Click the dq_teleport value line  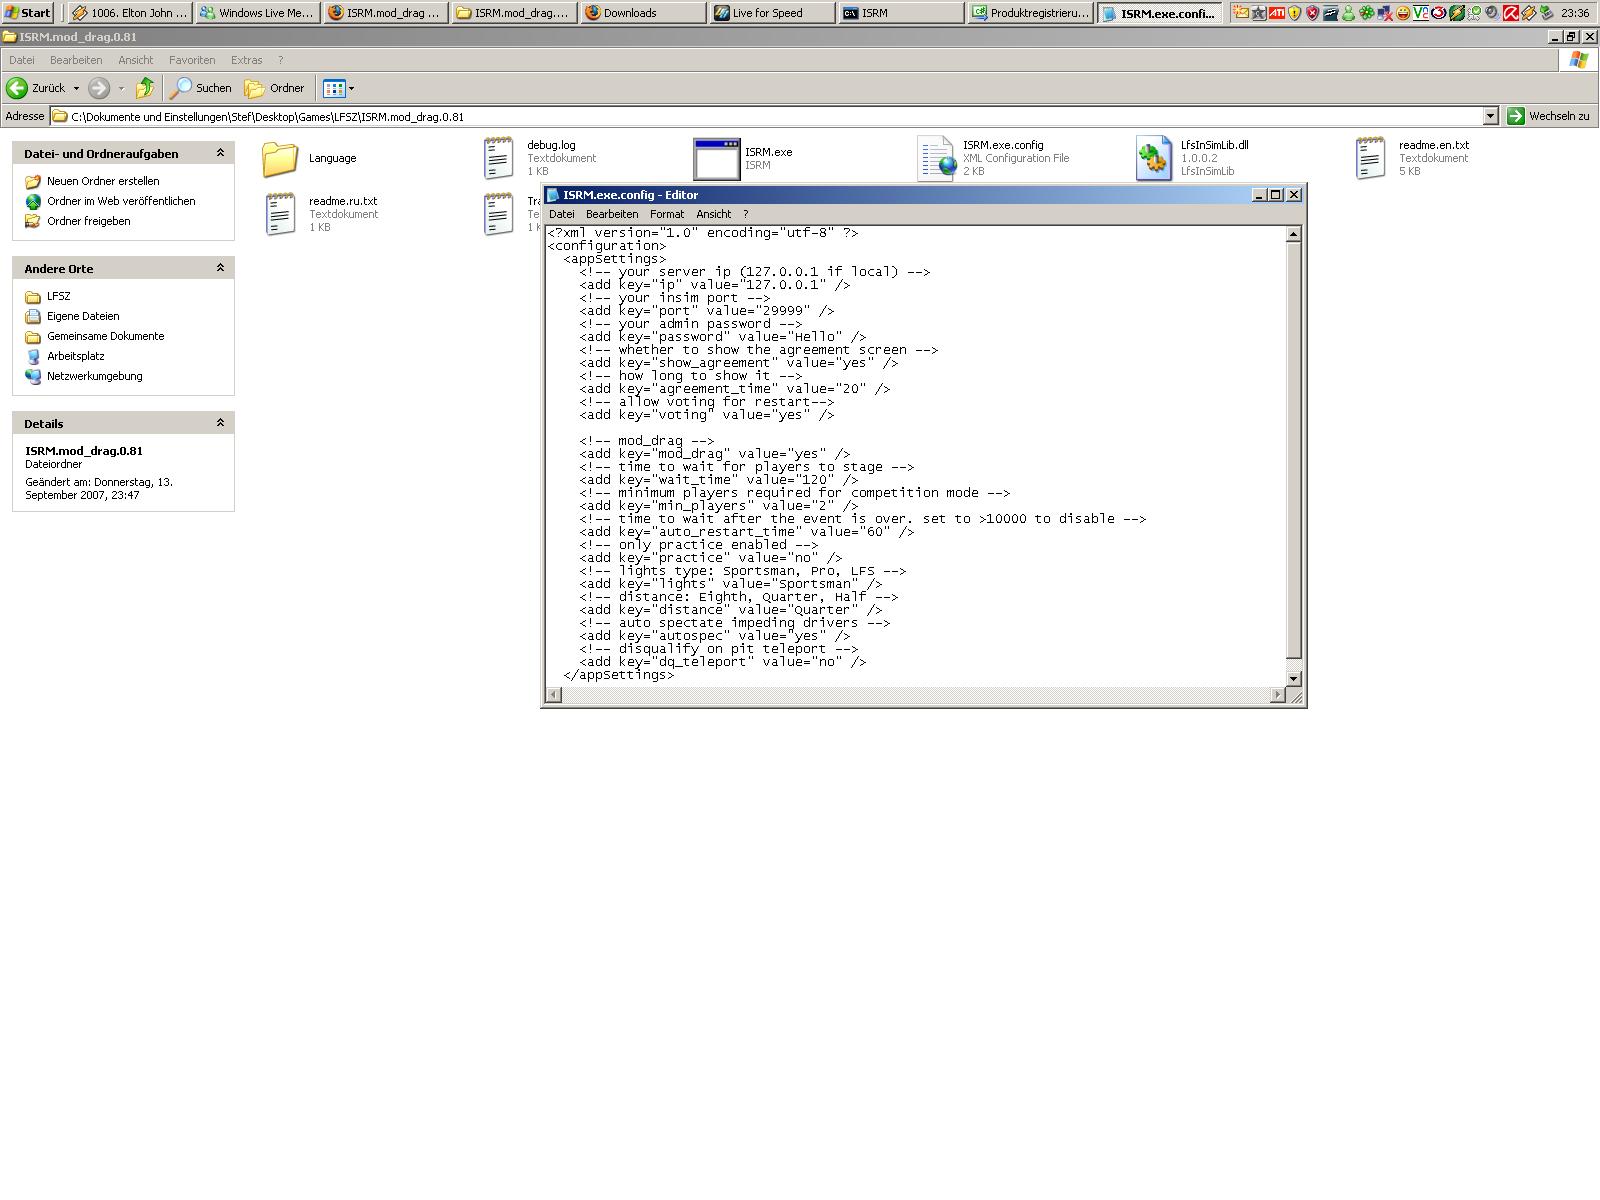coord(723,662)
